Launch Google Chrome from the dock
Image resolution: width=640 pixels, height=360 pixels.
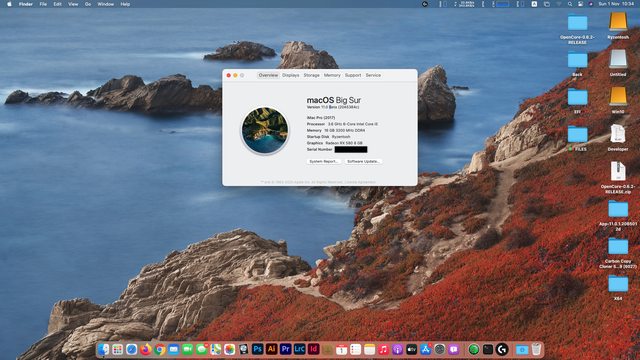tap(160, 349)
